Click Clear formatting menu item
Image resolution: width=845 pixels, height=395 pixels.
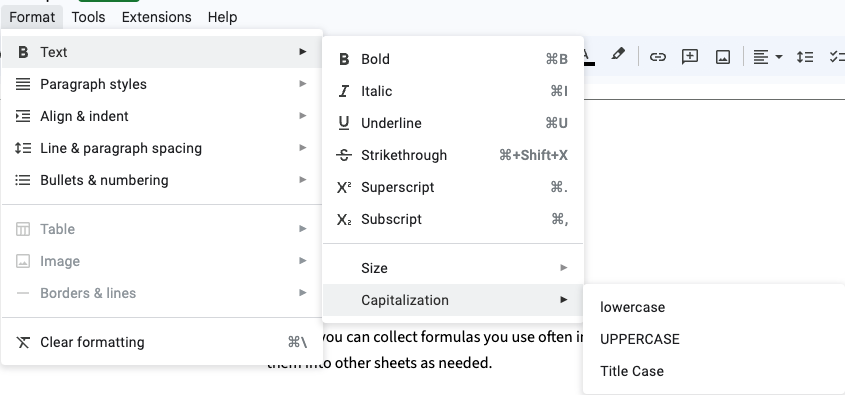(x=162, y=342)
